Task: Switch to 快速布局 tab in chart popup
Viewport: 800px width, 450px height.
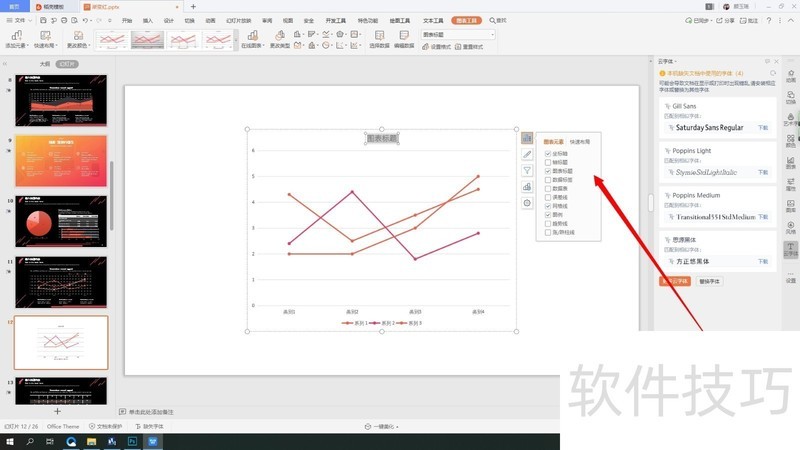Action: tap(580, 142)
